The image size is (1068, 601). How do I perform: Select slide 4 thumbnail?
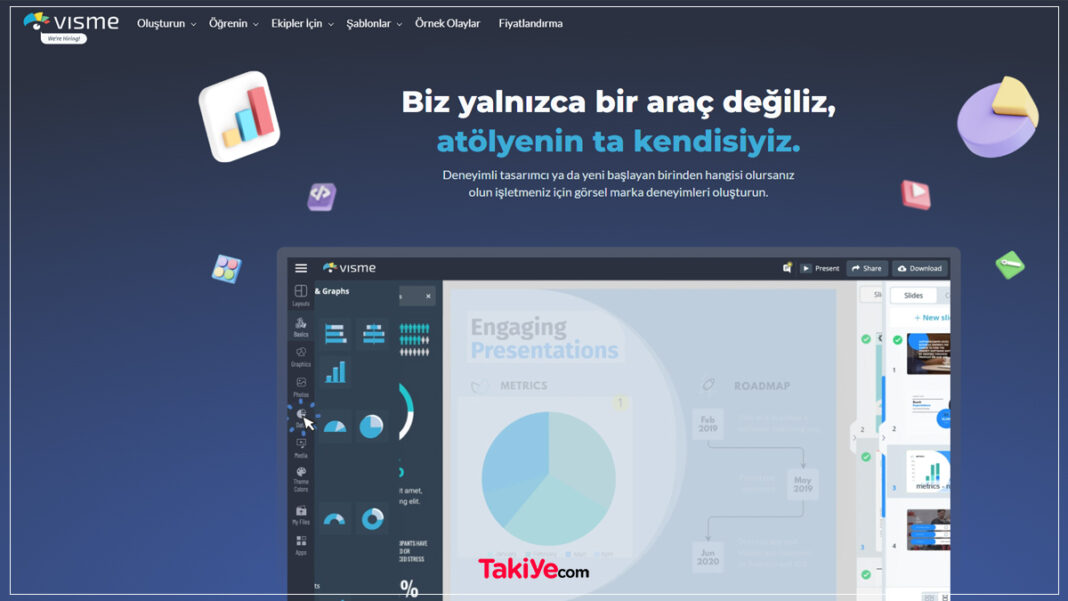pos(928,529)
